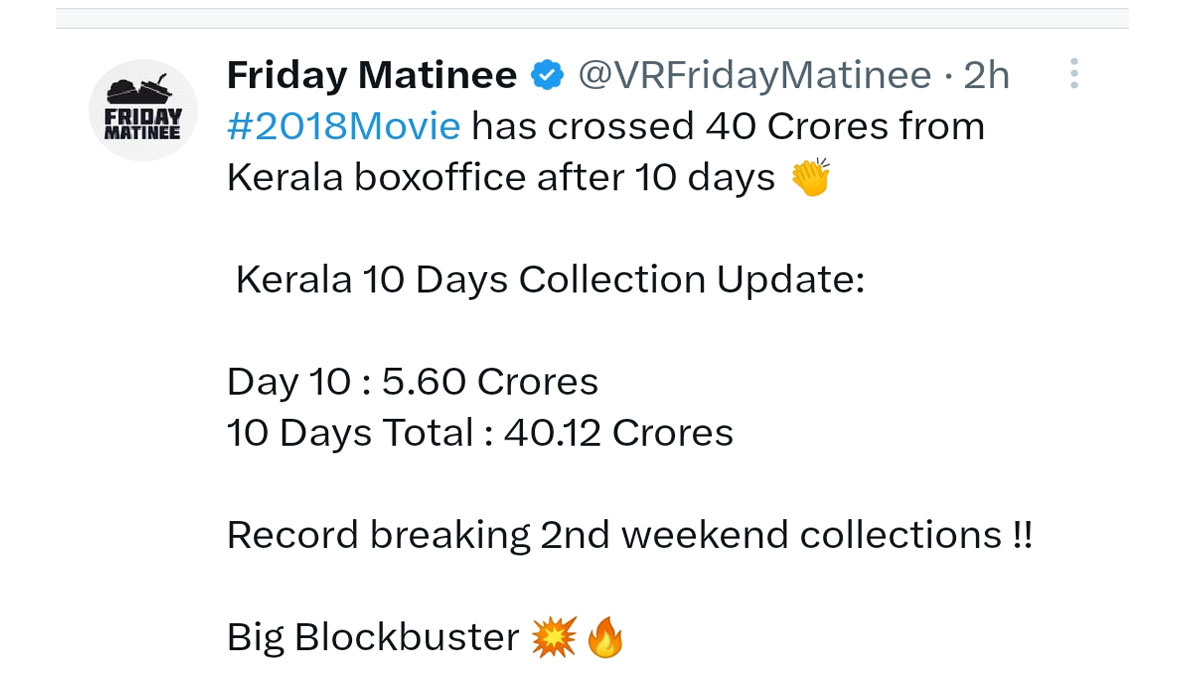This screenshot has width=1200, height=675.
Task: Click the 40.12 Crores figure
Action: 619,433
